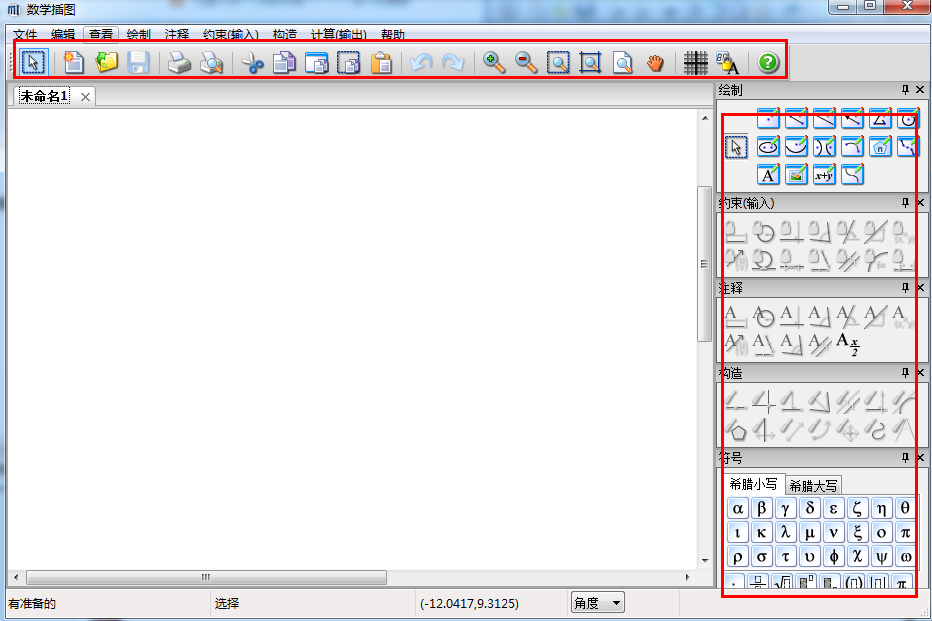Open the 查看 menu
Image resolution: width=932 pixels, height=621 pixels.
[101, 34]
